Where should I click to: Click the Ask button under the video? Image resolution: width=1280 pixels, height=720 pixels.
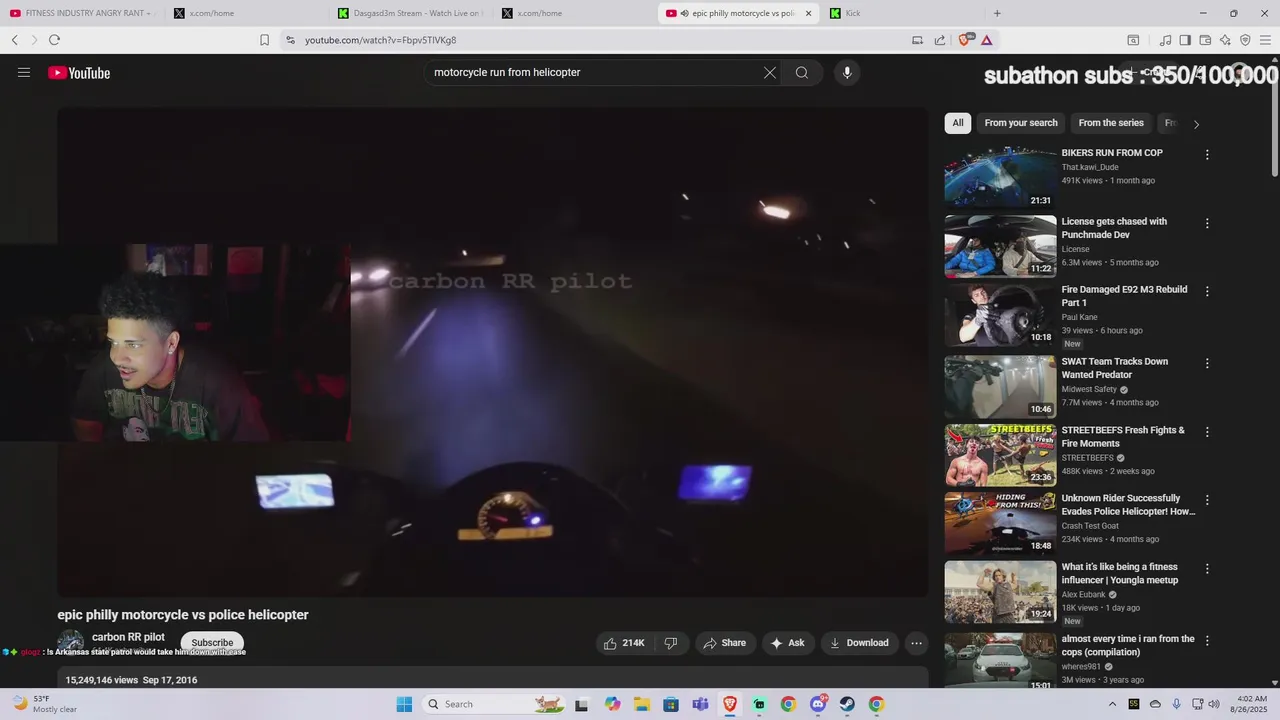click(x=787, y=643)
